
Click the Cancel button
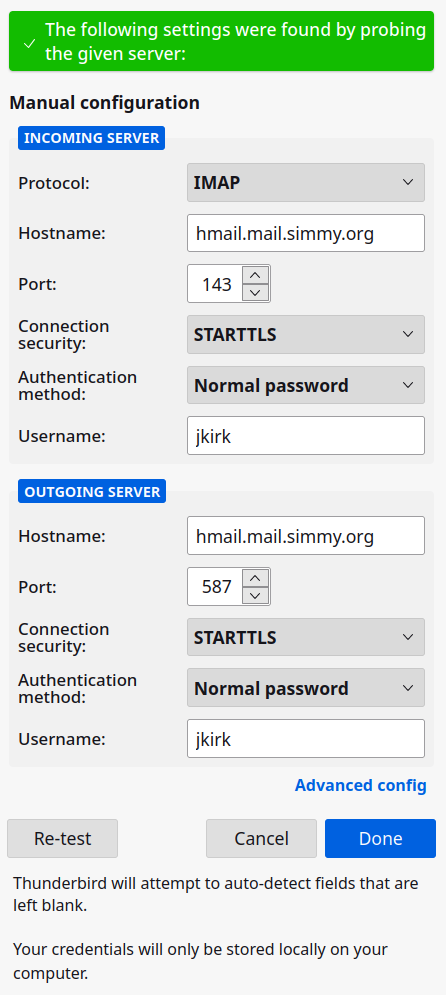(261, 839)
